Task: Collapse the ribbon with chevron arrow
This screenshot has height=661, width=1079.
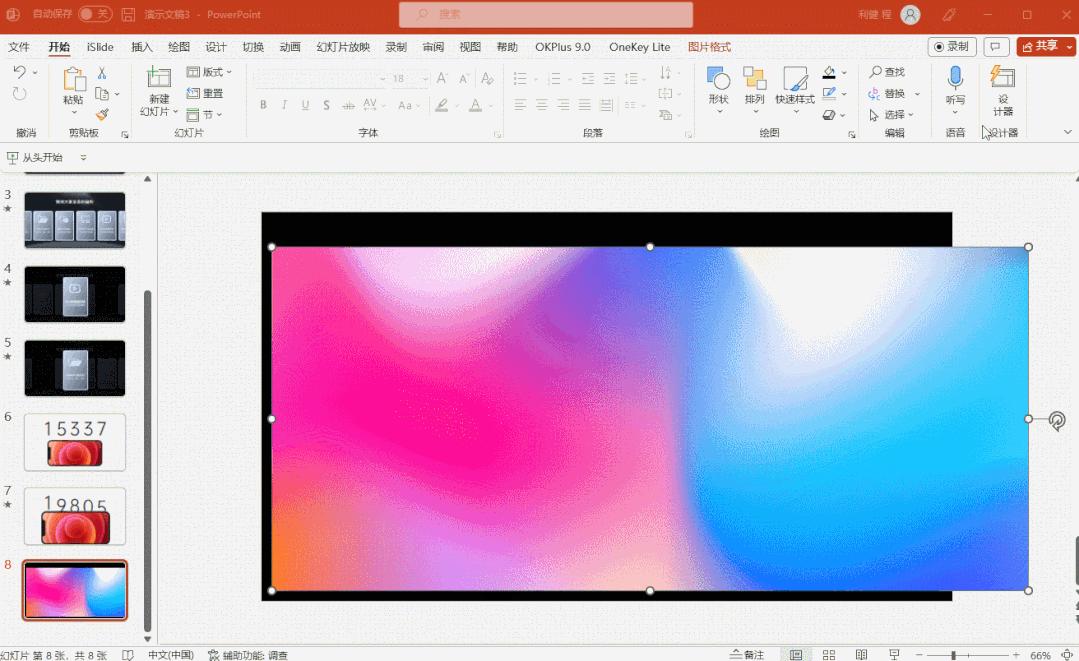Action: [1067, 132]
